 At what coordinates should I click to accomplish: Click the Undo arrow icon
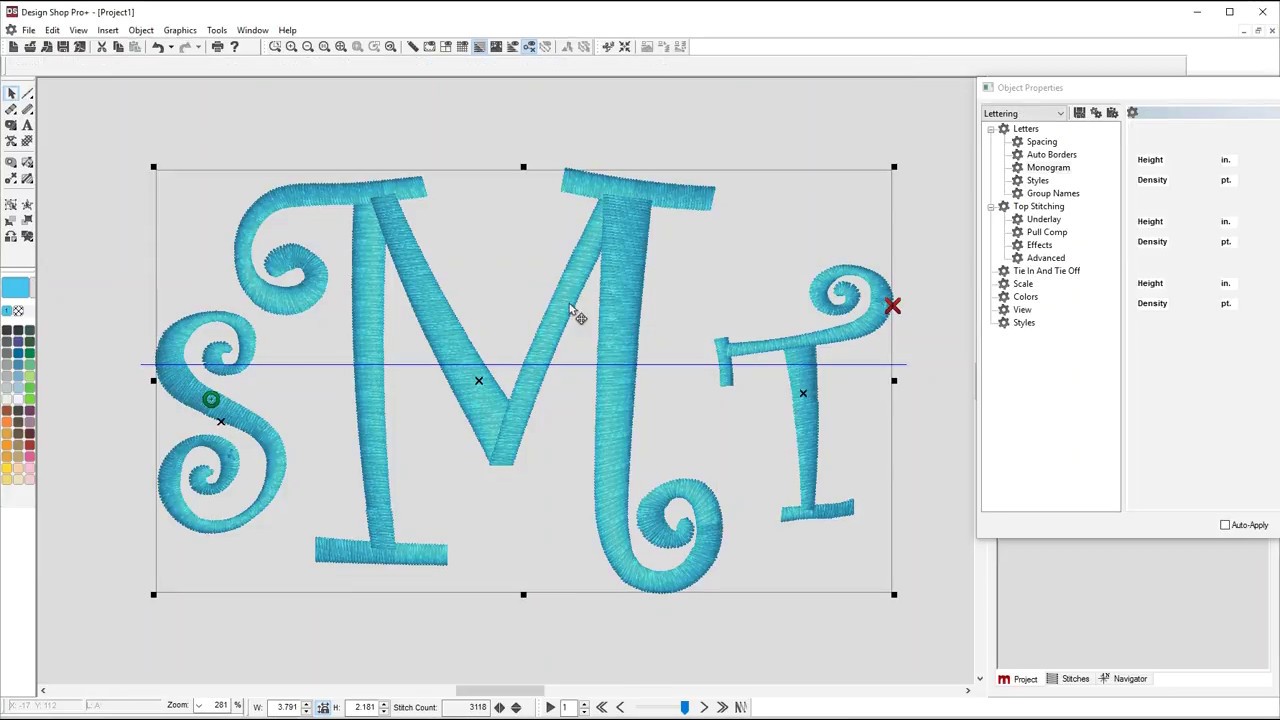coord(157,46)
